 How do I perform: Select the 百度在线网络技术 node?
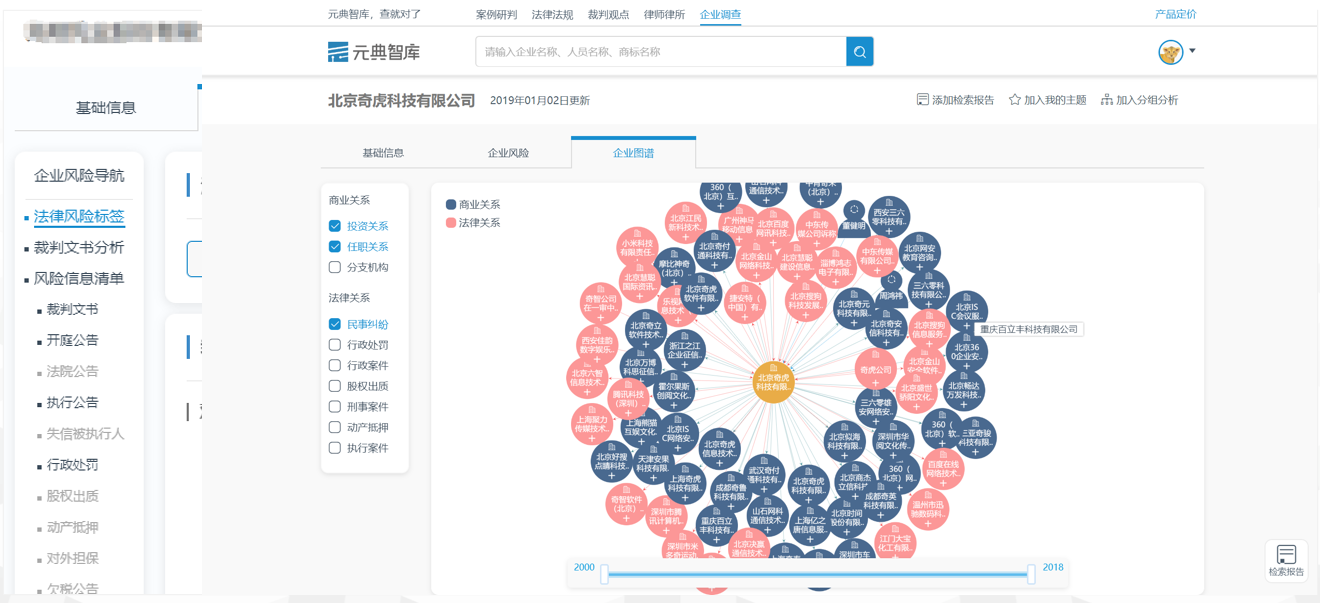pyautogui.click(x=943, y=468)
